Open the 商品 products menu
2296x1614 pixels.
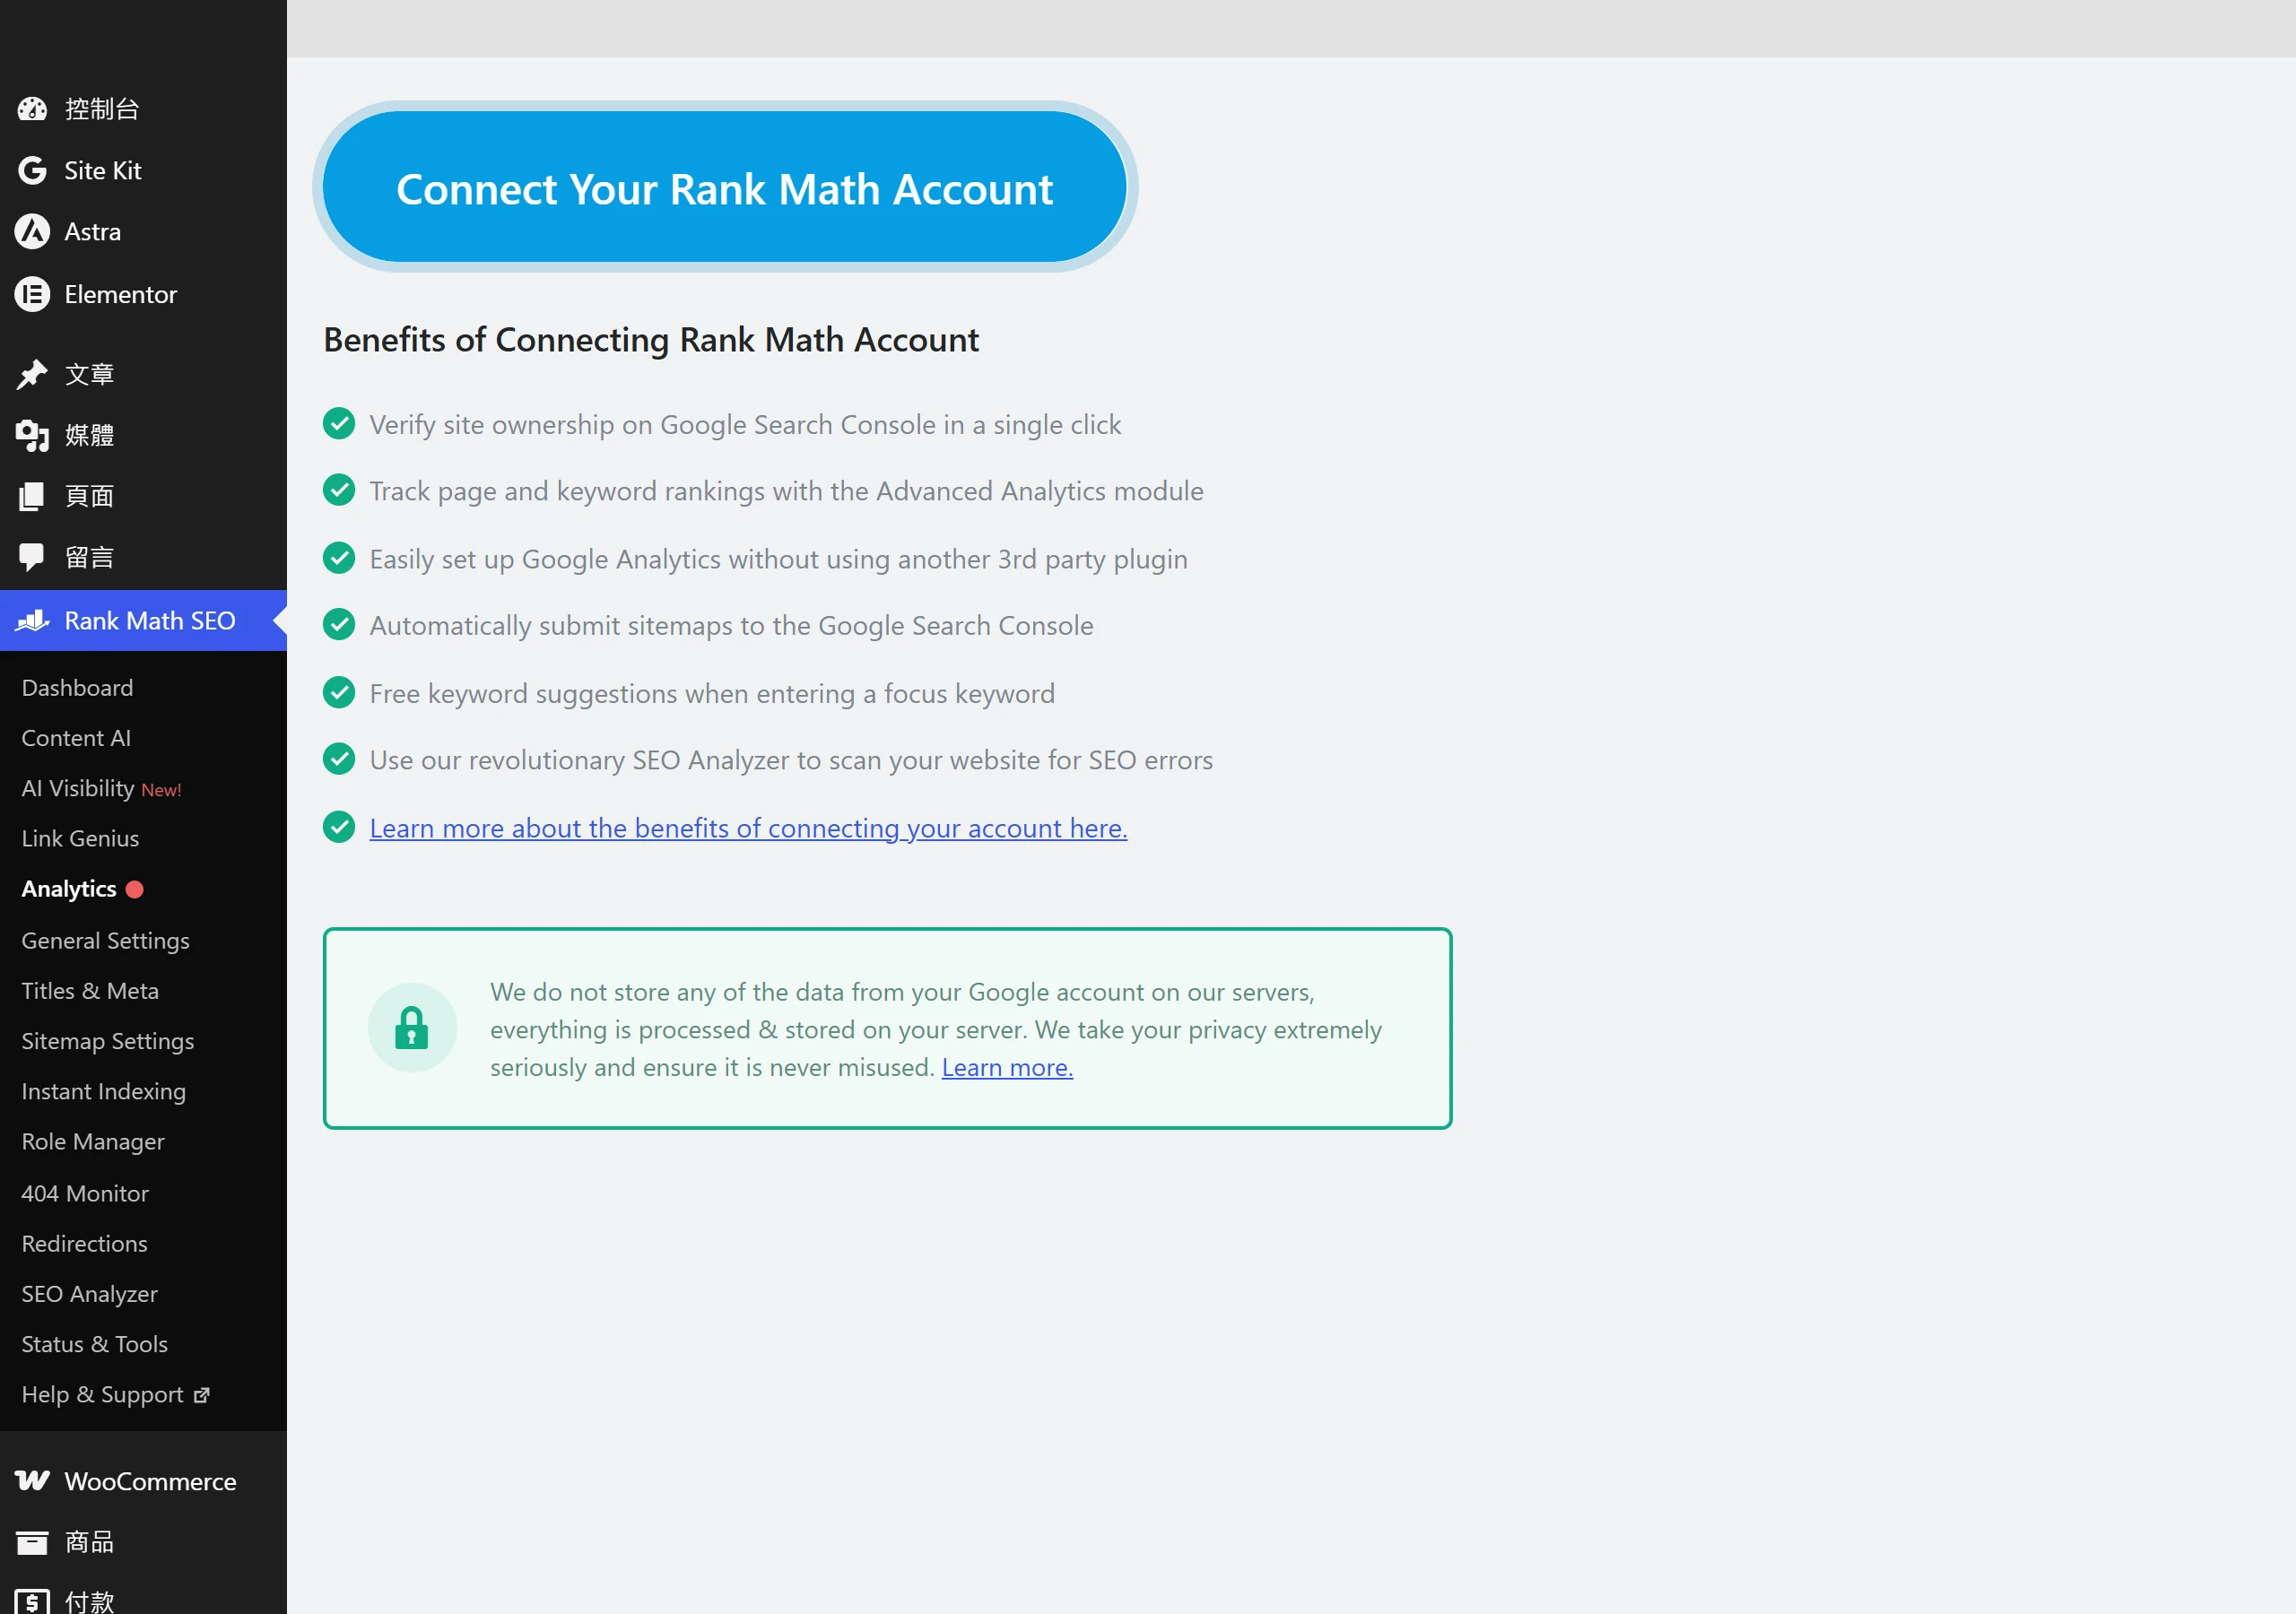(x=143, y=1542)
